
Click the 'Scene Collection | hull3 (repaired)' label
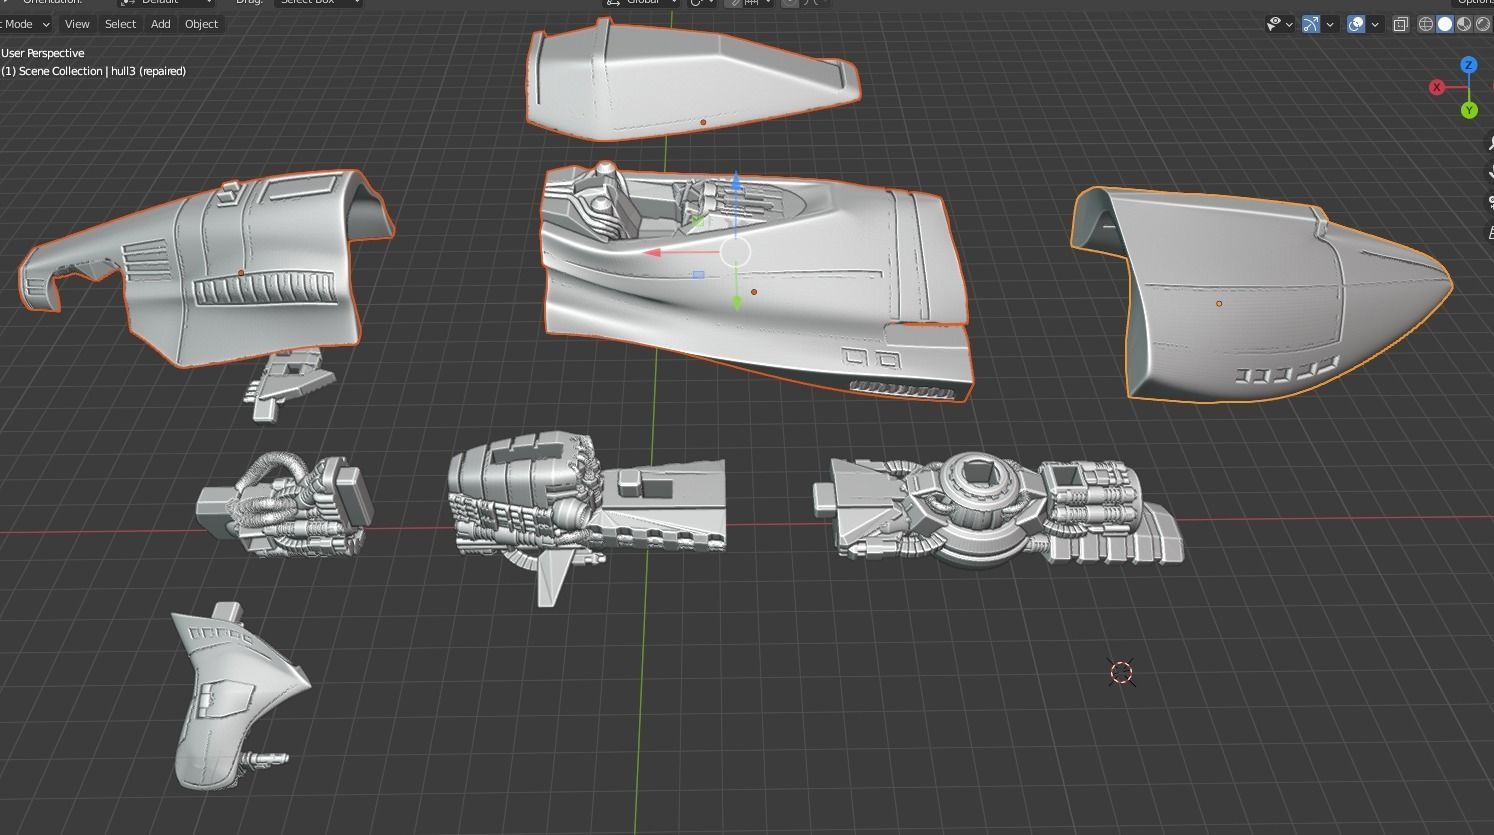tap(94, 71)
